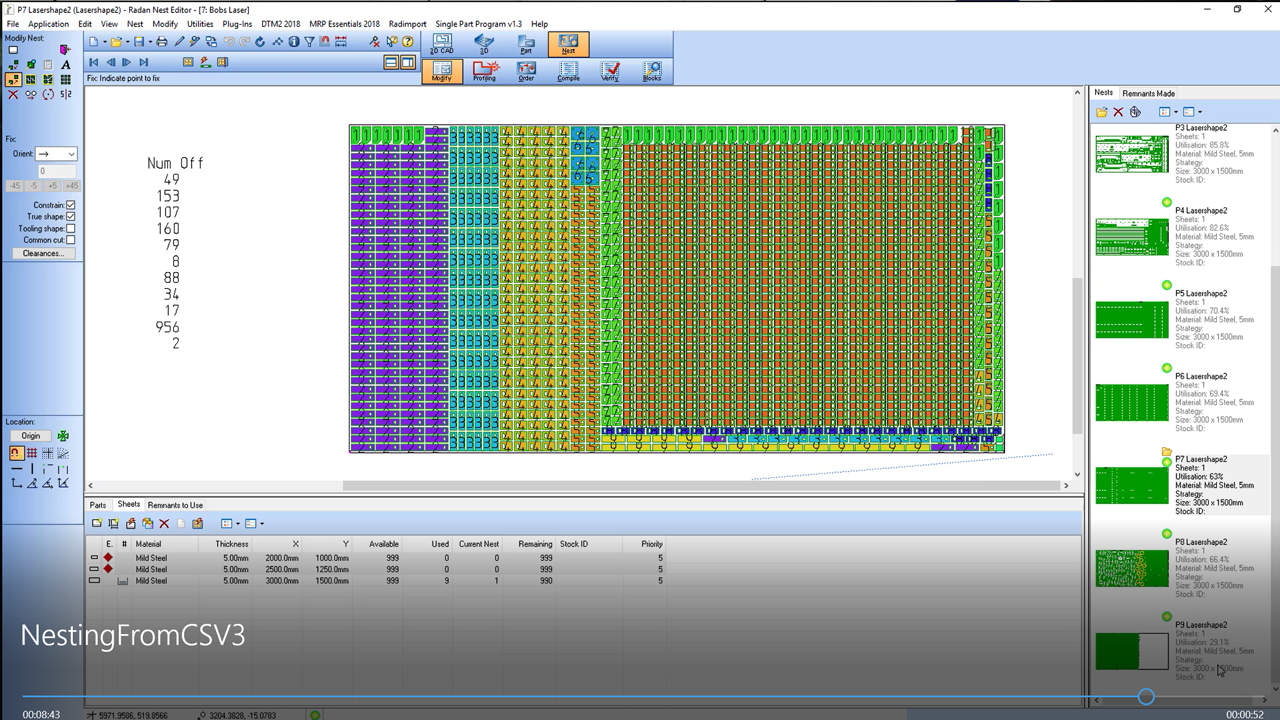Switch to Remnants Made tab
Viewport: 1280px width, 720px height.
click(1148, 93)
